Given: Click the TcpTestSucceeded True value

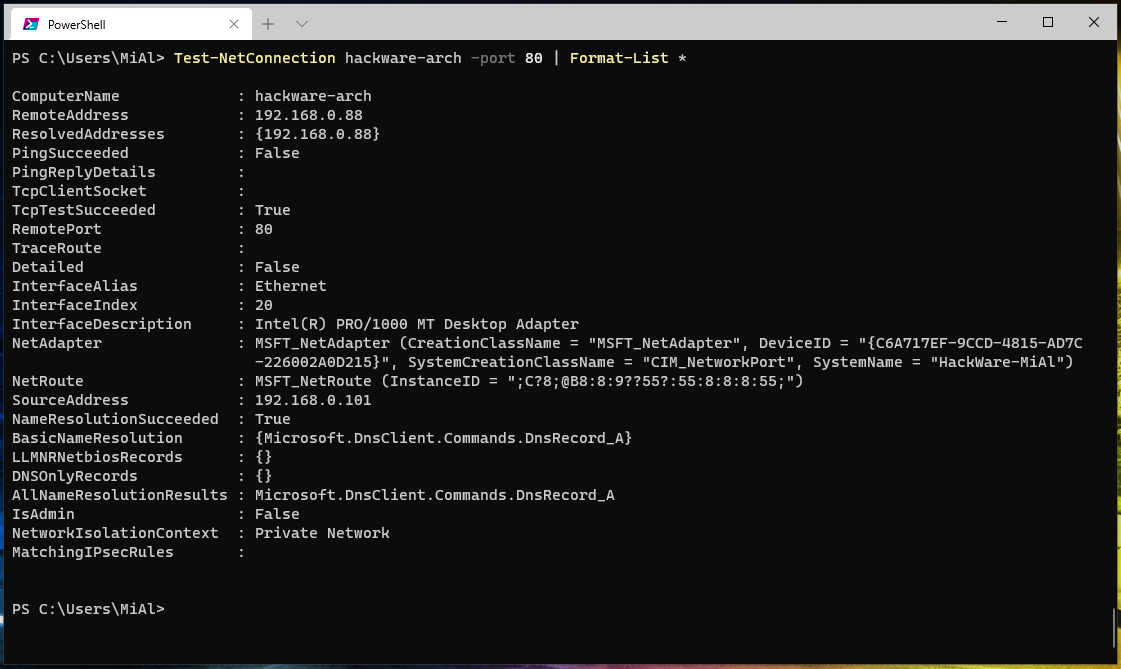Looking at the screenshot, I should coord(272,210).
